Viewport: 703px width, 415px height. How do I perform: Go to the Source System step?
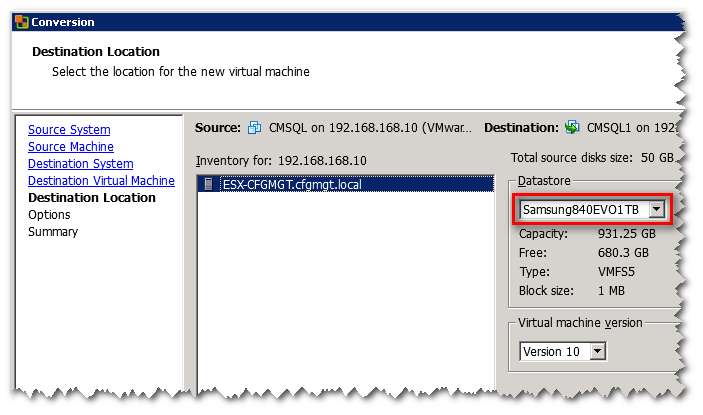tap(69, 130)
